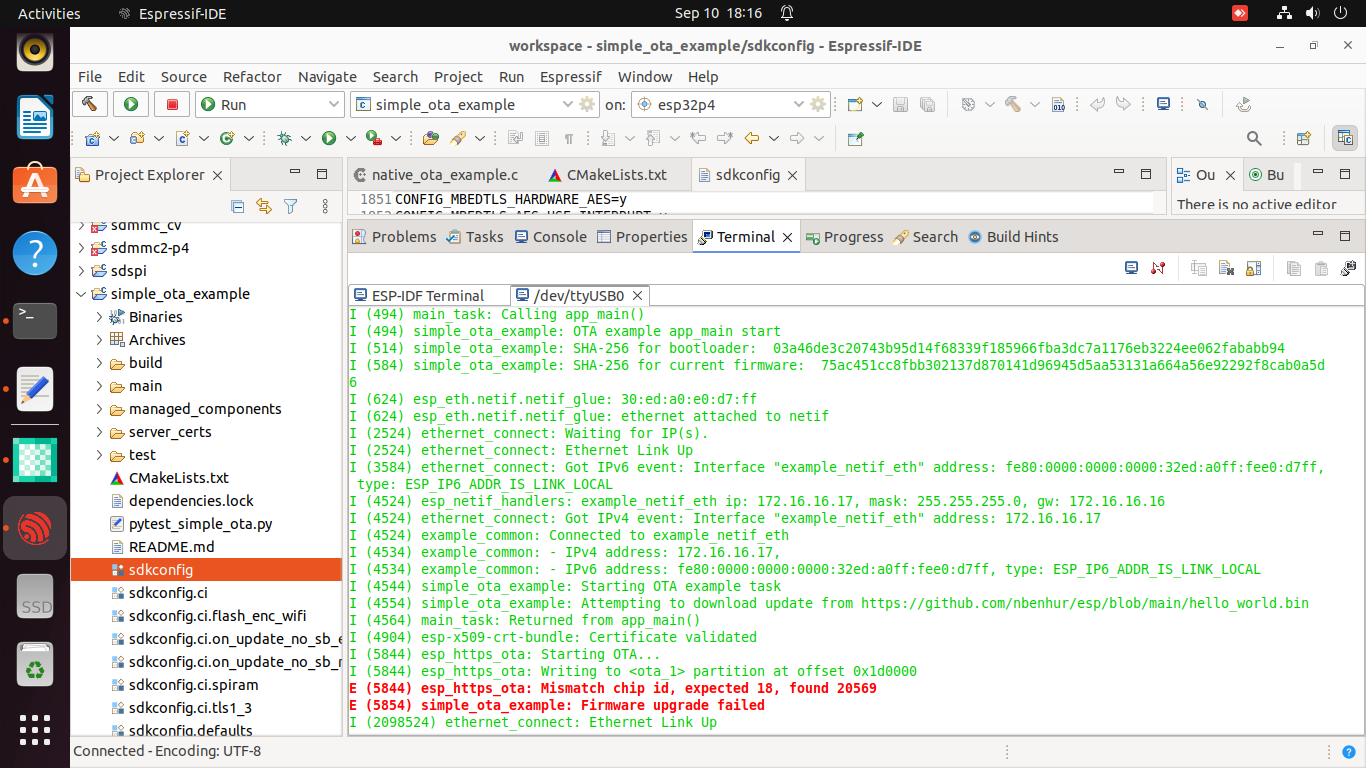Expand the Binaries node
Screen dimensions: 1366x768
click(x=99, y=317)
